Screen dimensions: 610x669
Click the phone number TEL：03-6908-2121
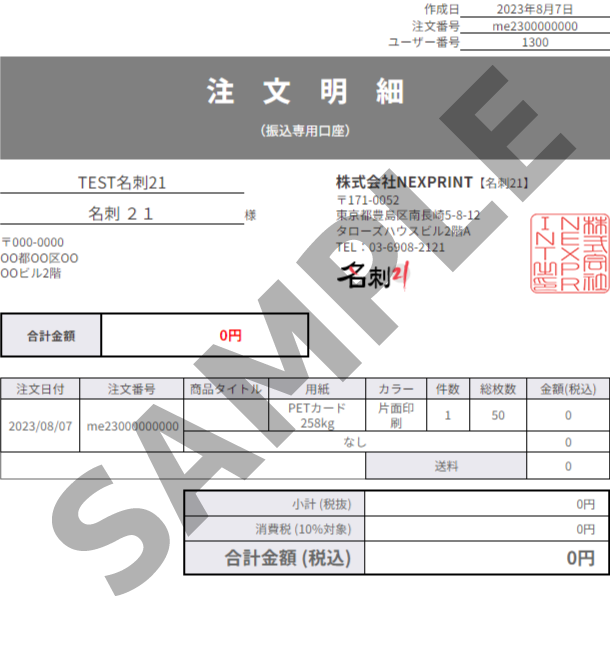point(390,247)
